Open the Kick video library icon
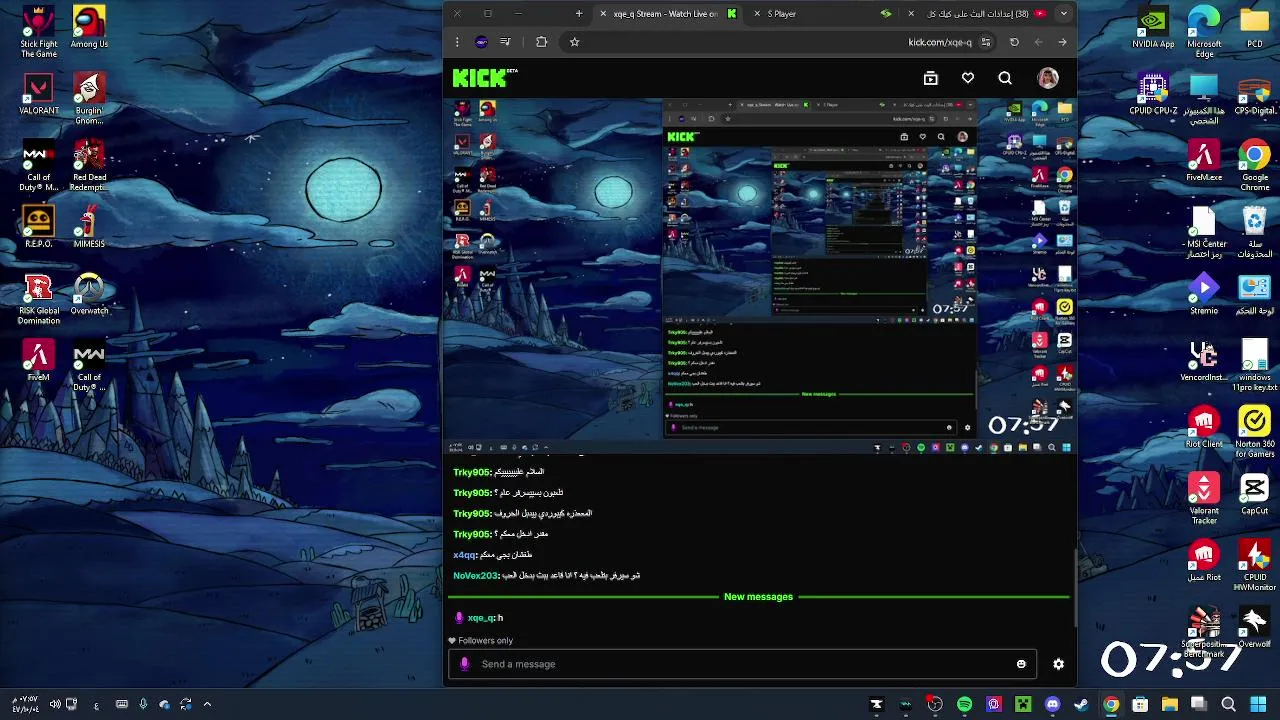Image resolution: width=1280 pixels, height=720 pixels. click(x=931, y=78)
